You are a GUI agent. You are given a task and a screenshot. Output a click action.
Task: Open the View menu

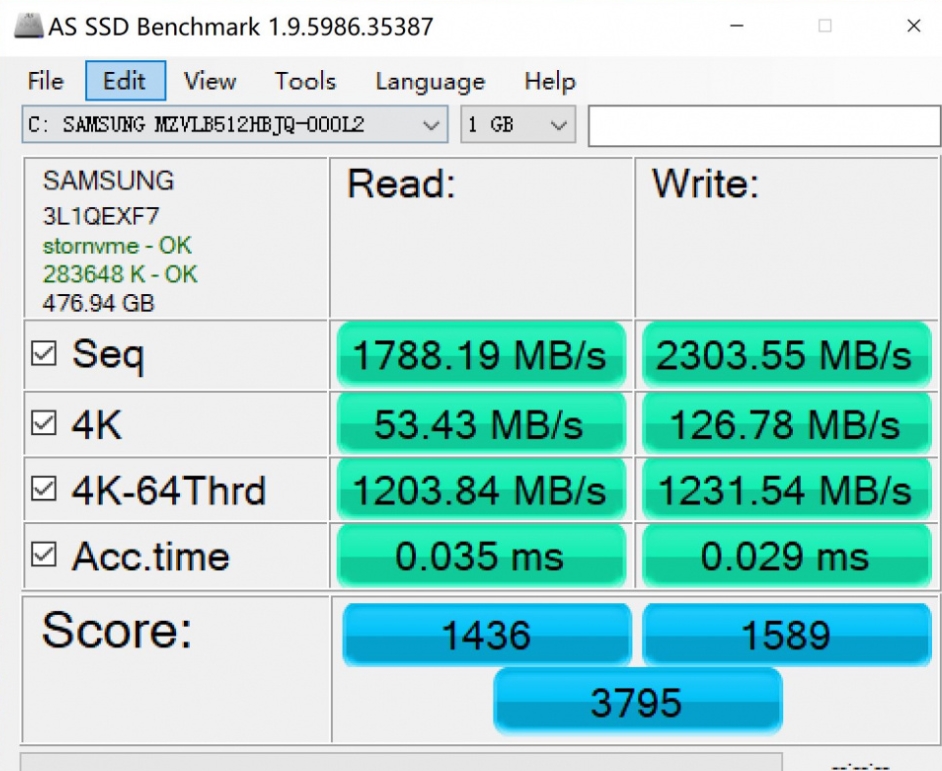pyautogui.click(x=210, y=81)
